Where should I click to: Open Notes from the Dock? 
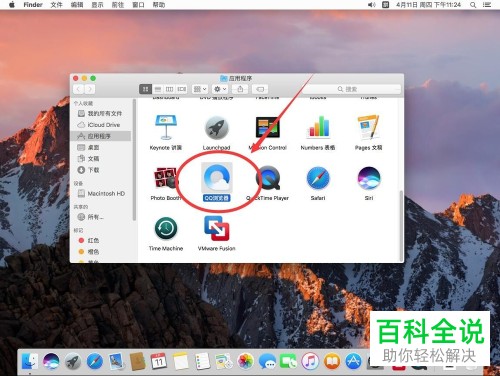coord(181,361)
